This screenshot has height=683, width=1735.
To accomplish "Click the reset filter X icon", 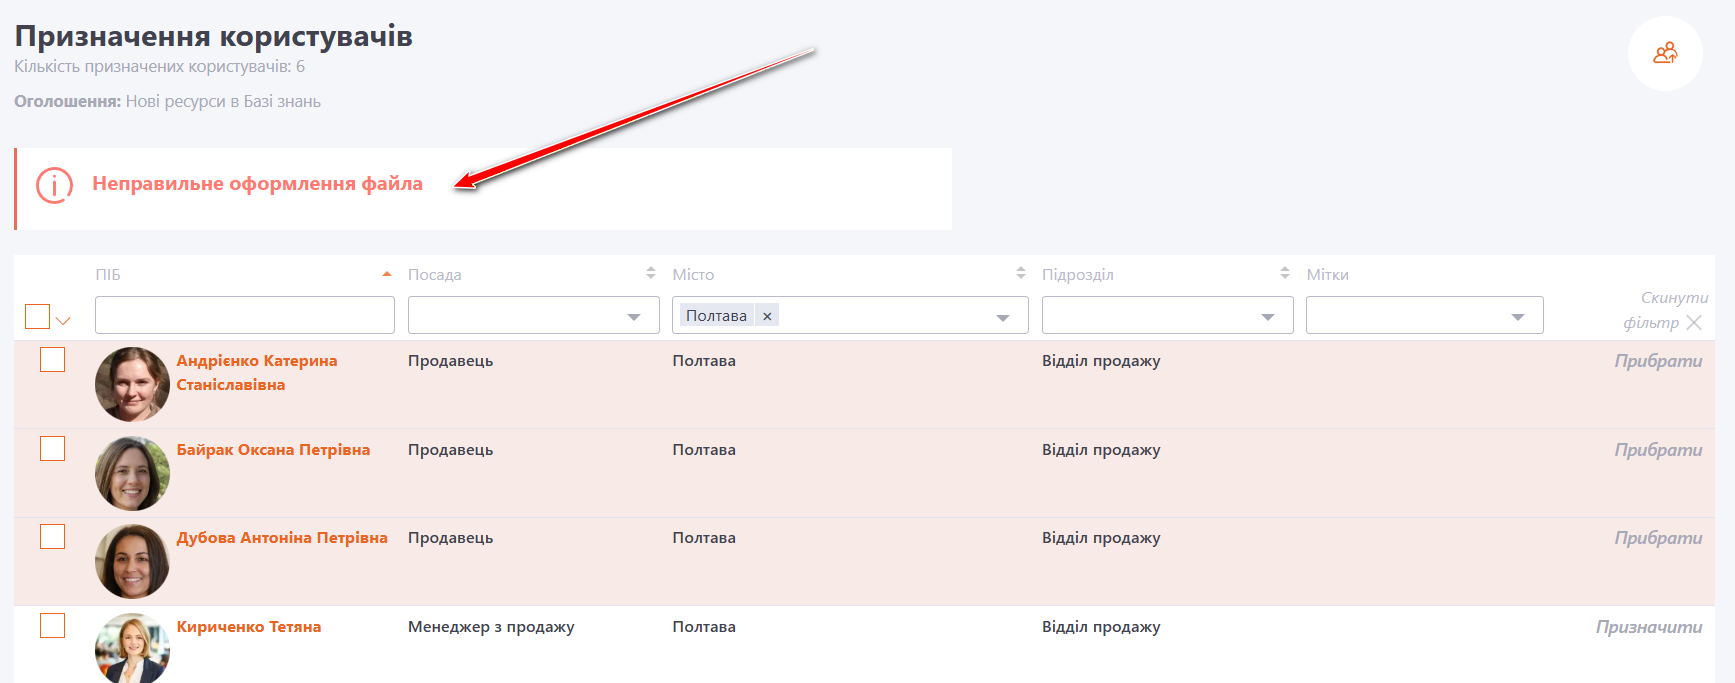I will click(x=1693, y=322).
